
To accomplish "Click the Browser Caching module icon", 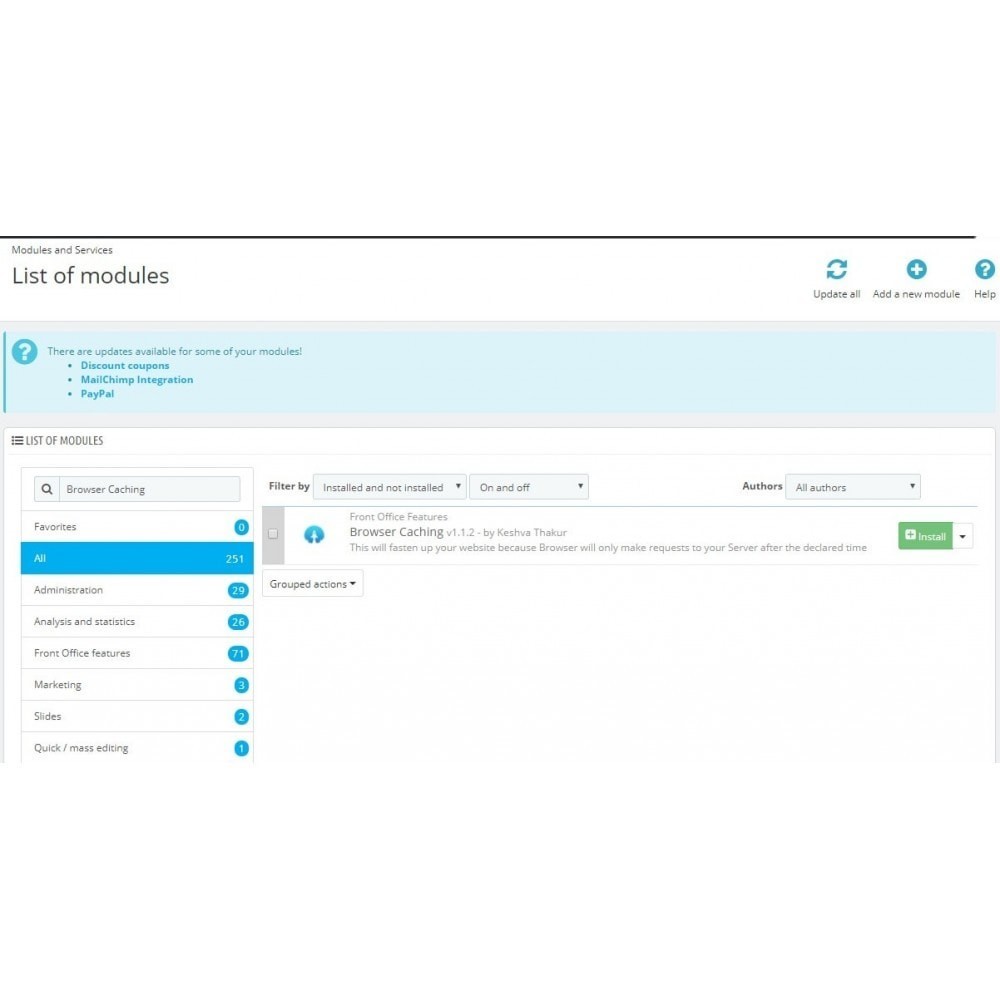I will click(x=314, y=534).
